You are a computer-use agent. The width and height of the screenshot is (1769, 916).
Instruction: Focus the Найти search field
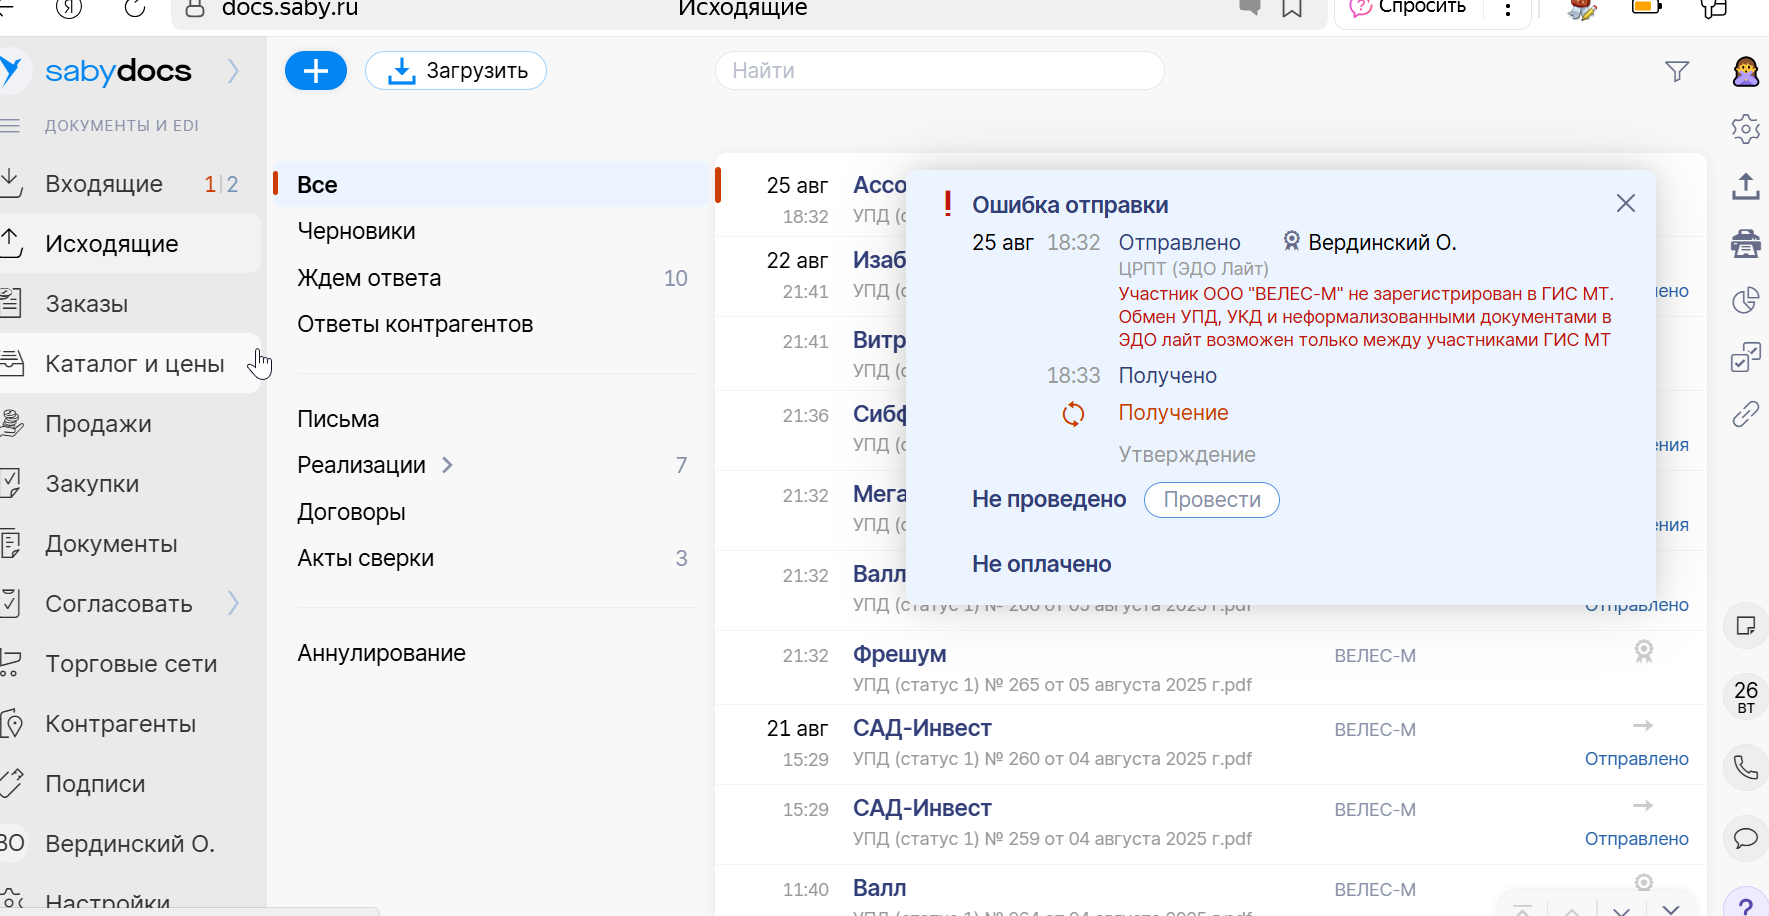point(939,71)
